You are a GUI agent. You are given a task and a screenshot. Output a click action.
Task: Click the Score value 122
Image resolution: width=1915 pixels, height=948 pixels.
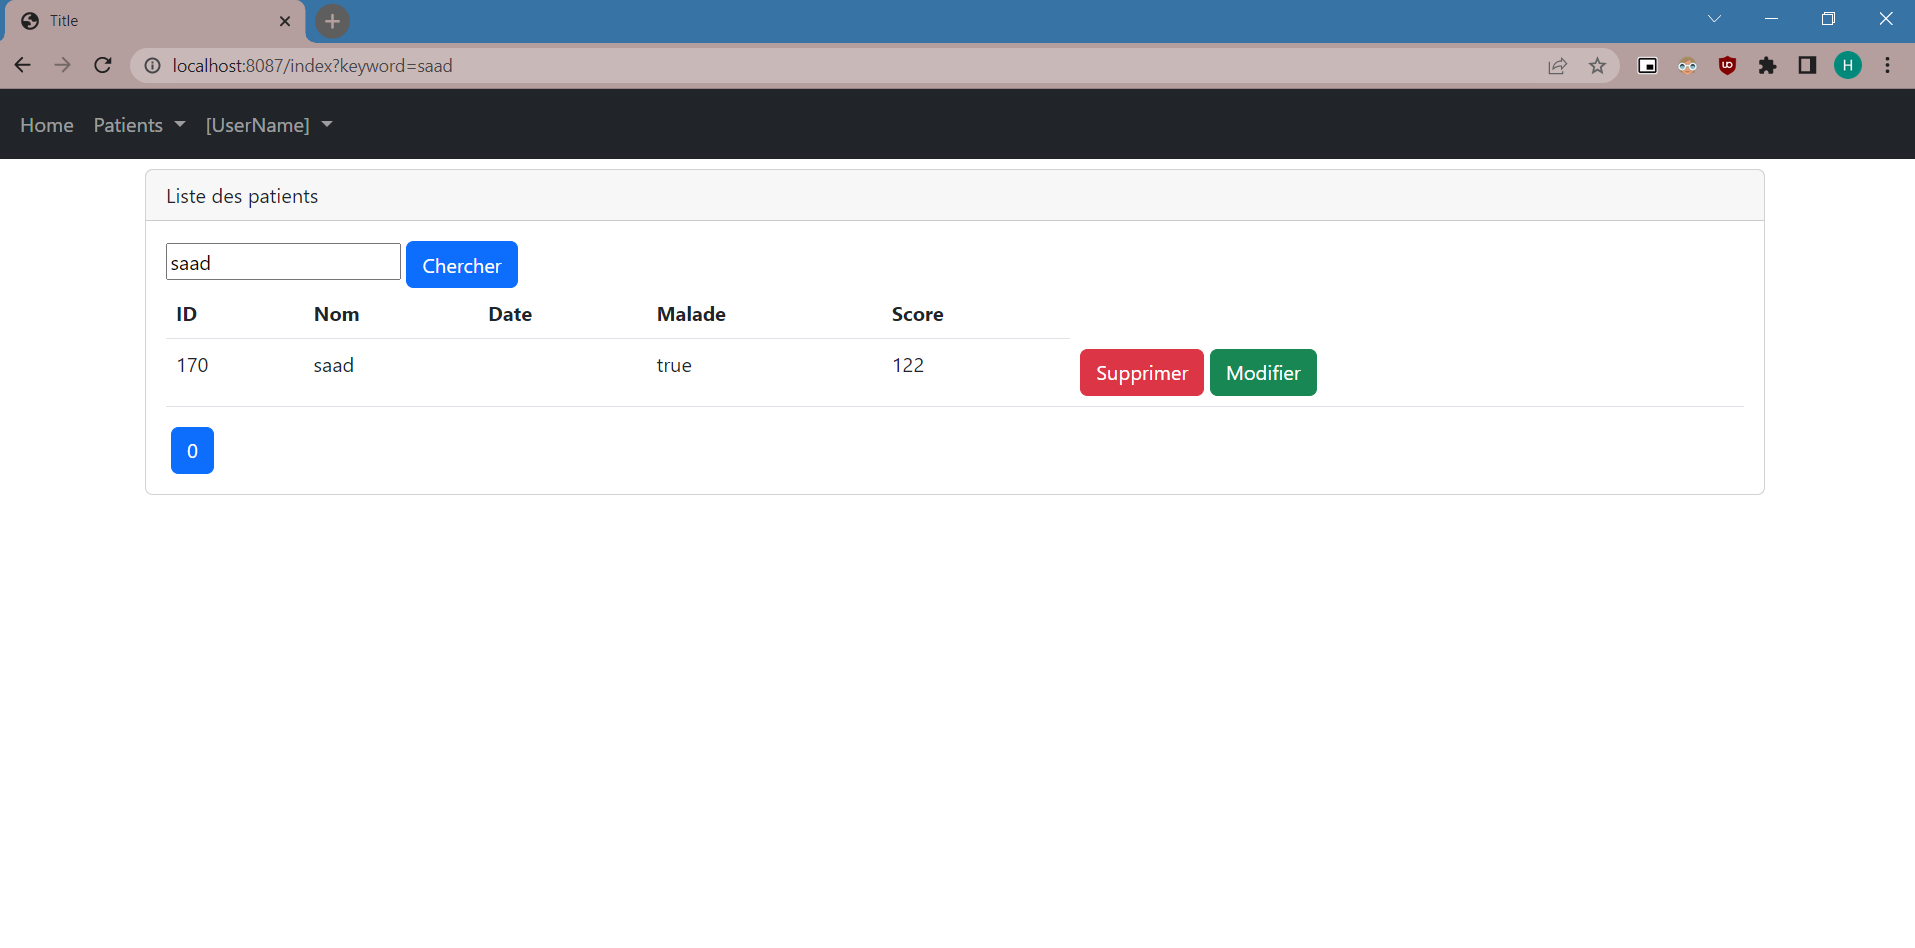click(x=908, y=365)
